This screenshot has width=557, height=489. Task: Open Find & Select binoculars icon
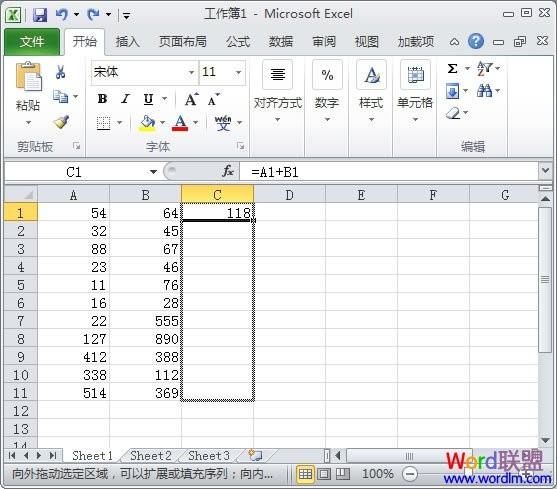click(485, 91)
